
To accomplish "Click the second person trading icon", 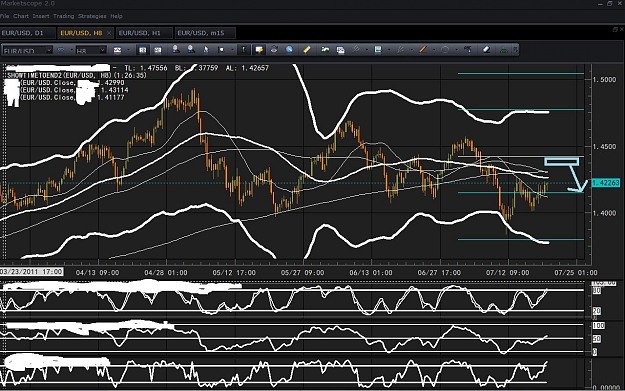I will [191, 49].
